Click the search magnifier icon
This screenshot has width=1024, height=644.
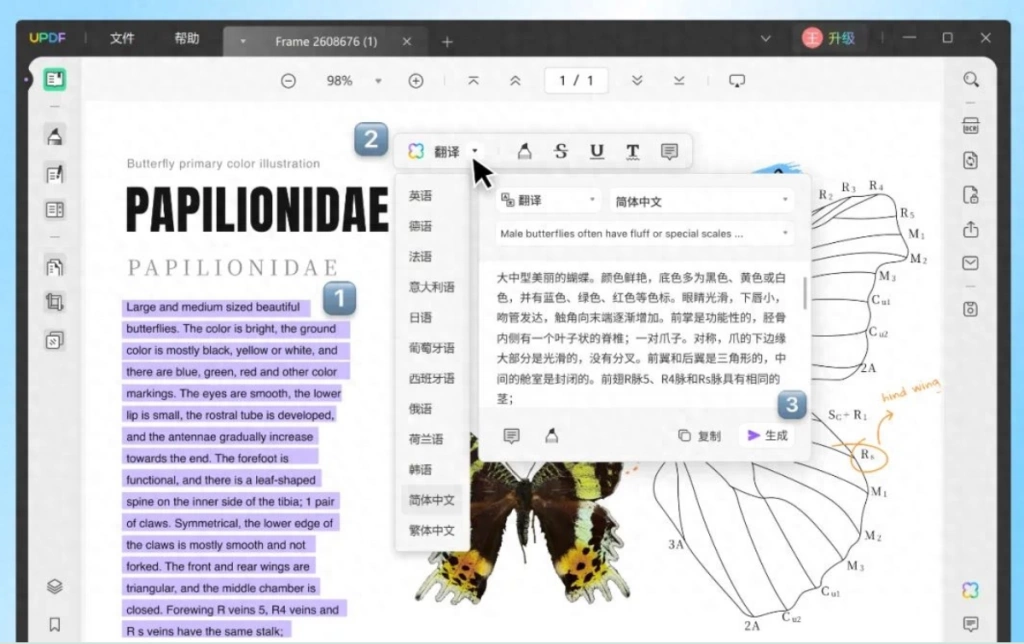pos(971,80)
